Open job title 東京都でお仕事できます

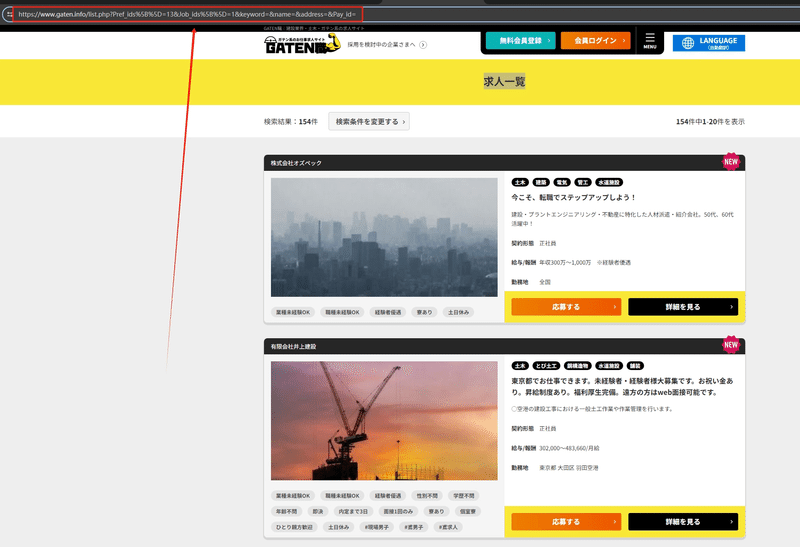tap(622, 387)
